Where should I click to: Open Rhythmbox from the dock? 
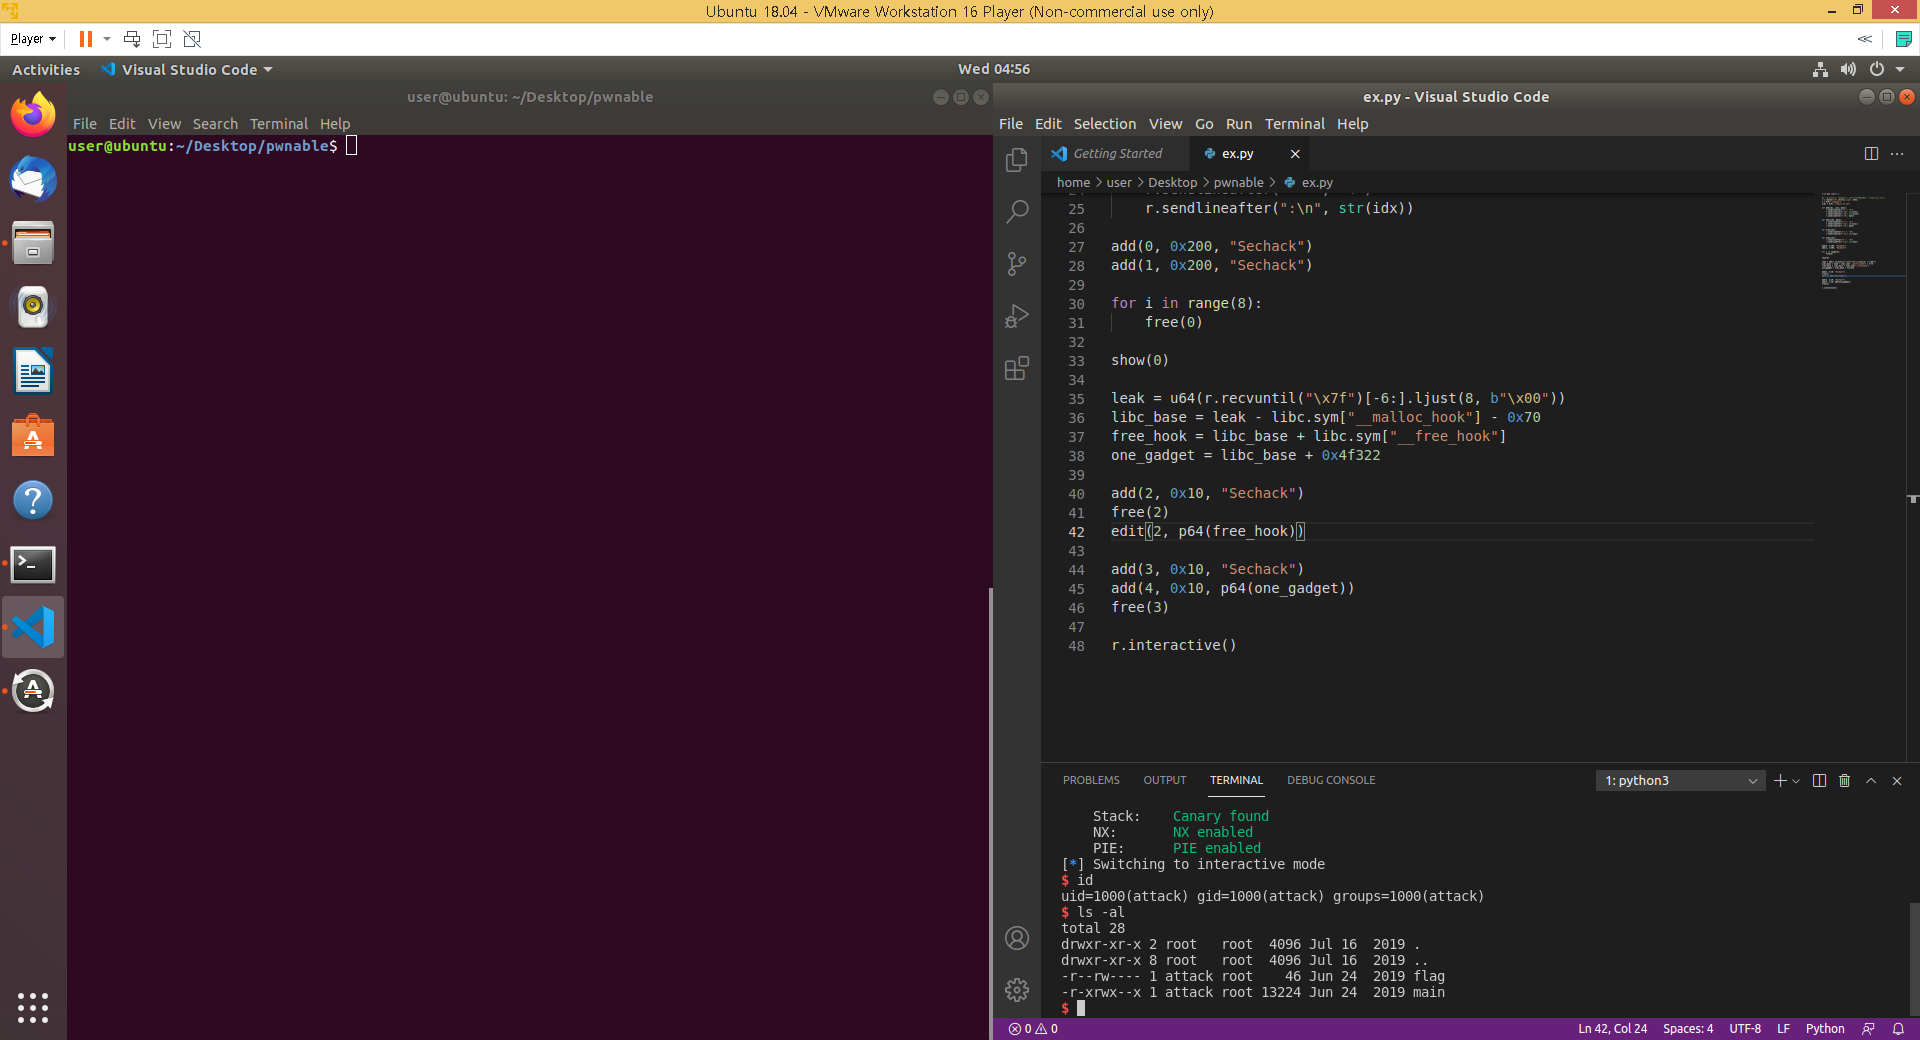coord(33,307)
